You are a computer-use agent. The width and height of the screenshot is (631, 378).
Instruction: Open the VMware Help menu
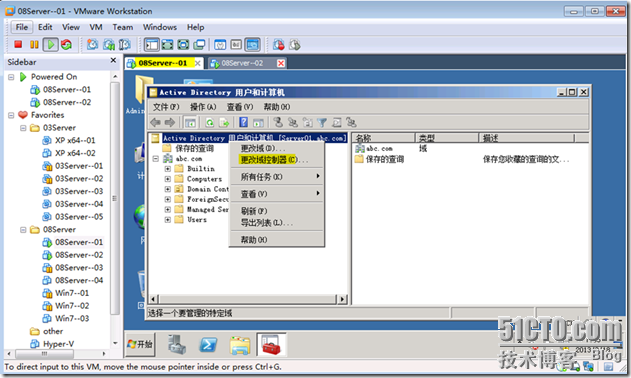point(196,27)
